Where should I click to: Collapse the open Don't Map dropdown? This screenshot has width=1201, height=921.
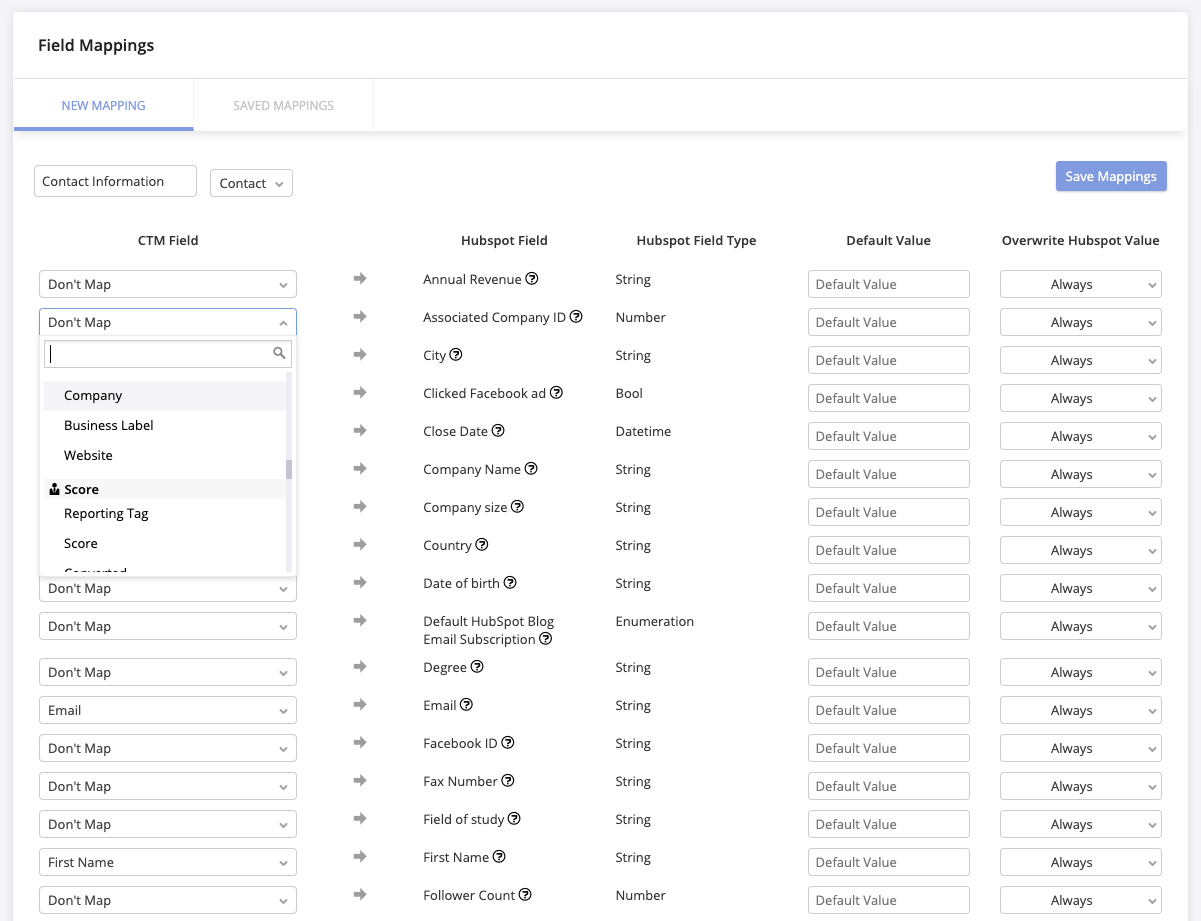click(283, 322)
